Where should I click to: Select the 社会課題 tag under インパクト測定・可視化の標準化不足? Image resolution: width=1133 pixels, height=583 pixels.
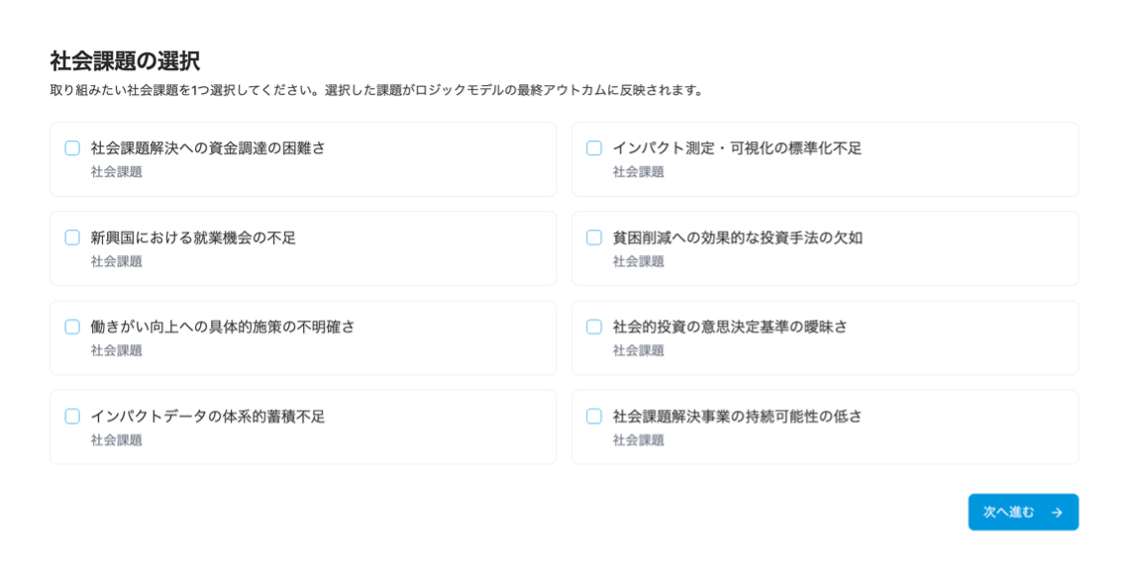pos(638,172)
